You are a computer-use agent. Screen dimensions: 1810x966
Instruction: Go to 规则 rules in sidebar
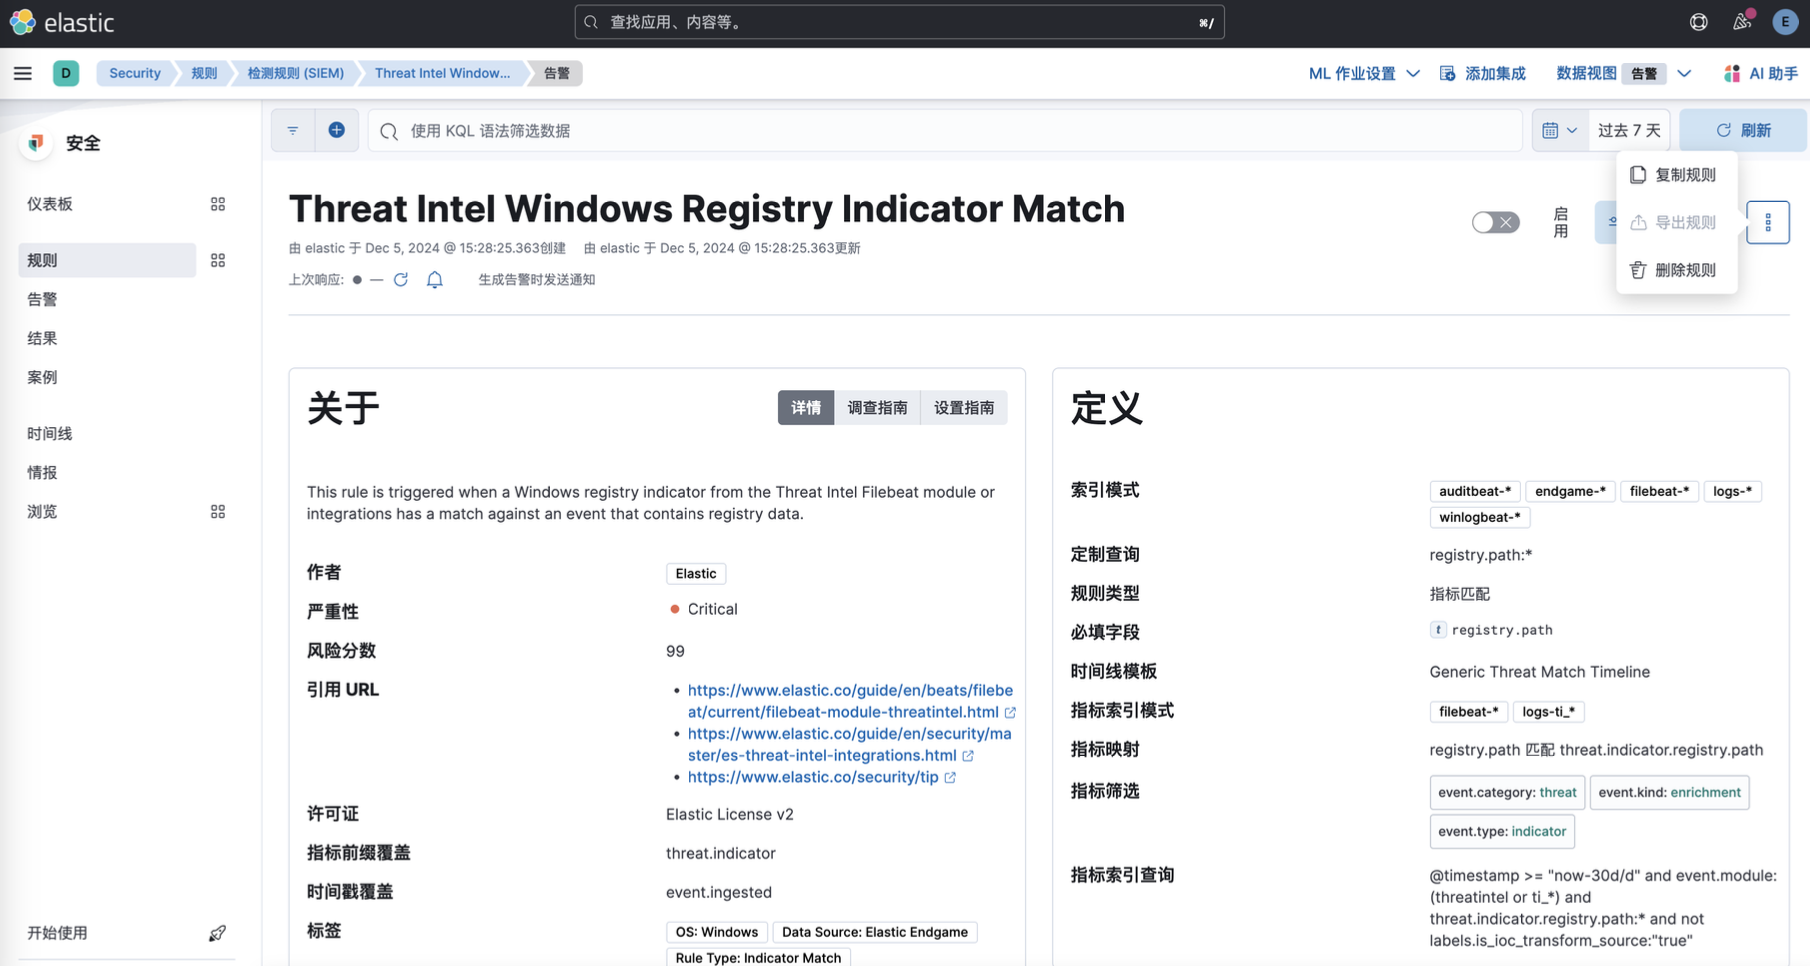click(x=107, y=260)
